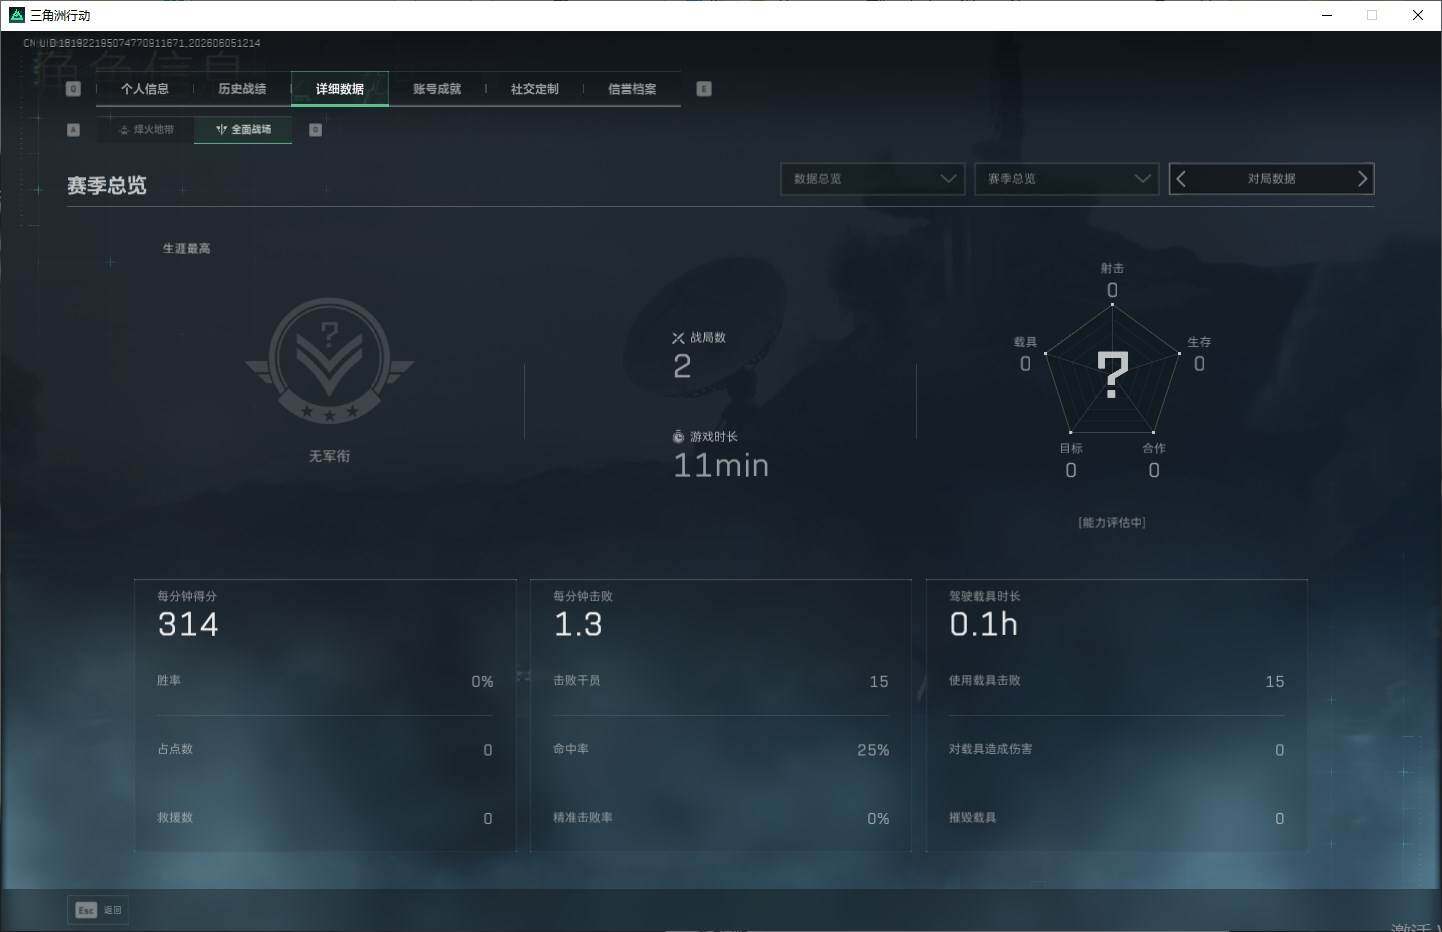
Task: Click the 精准击败率 row
Action: click(x=721, y=818)
